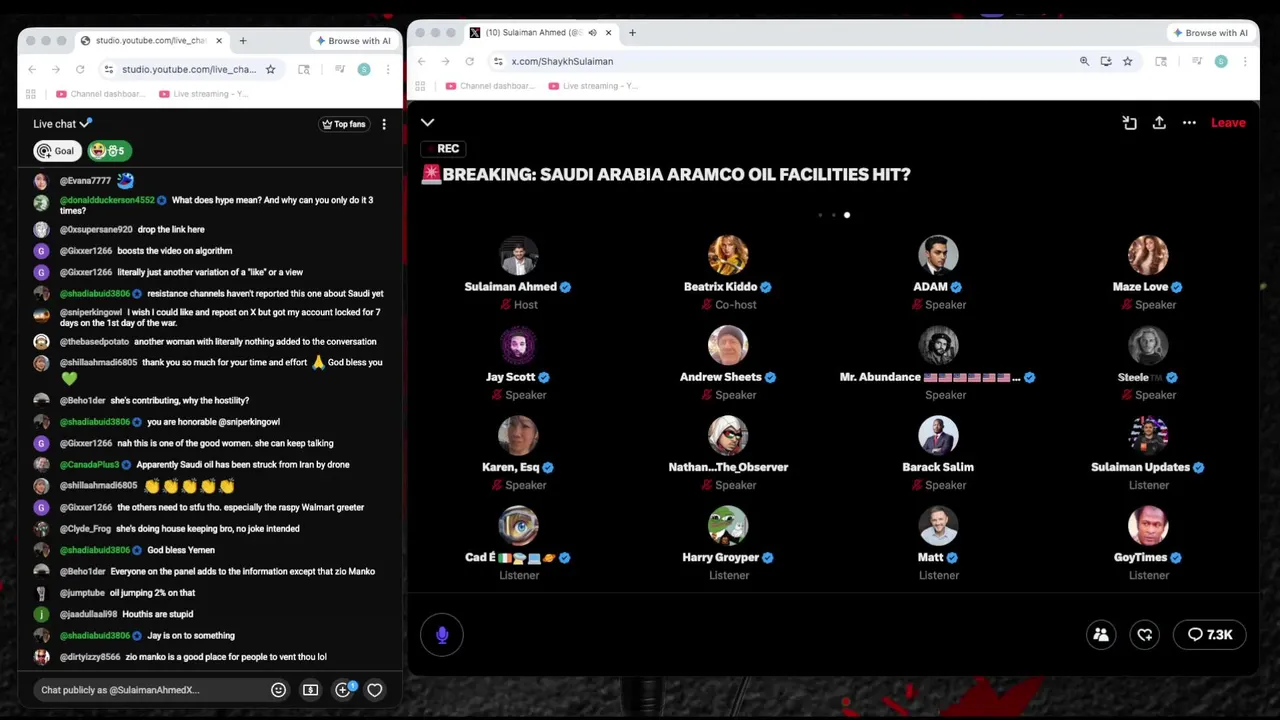Open the X Space three-dot more options
This screenshot has height=720, width=1280.
[x=1189, y=122]
